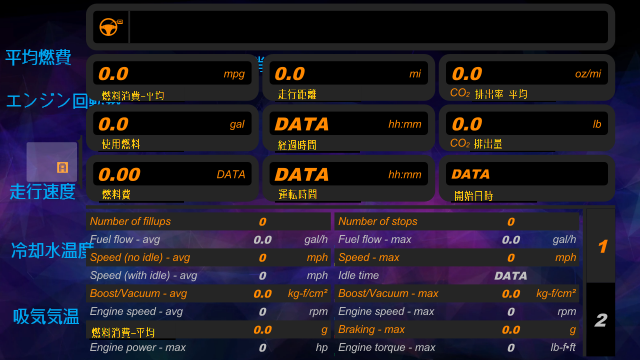Select the 走行速度 menu item

click(x=42, y=191)
